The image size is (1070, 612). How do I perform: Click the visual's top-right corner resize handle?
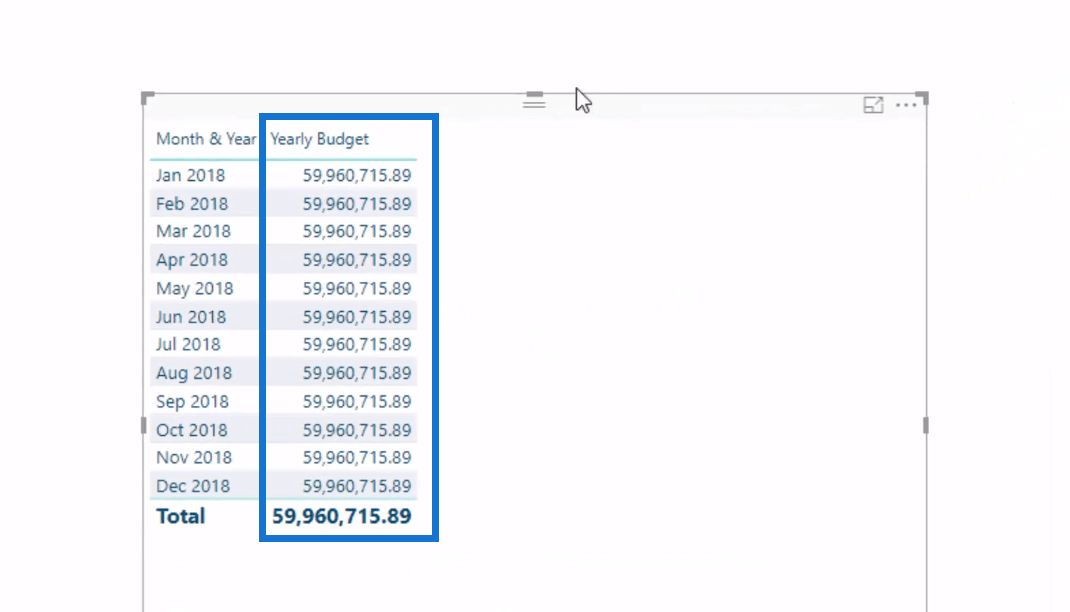pos(922,98)
